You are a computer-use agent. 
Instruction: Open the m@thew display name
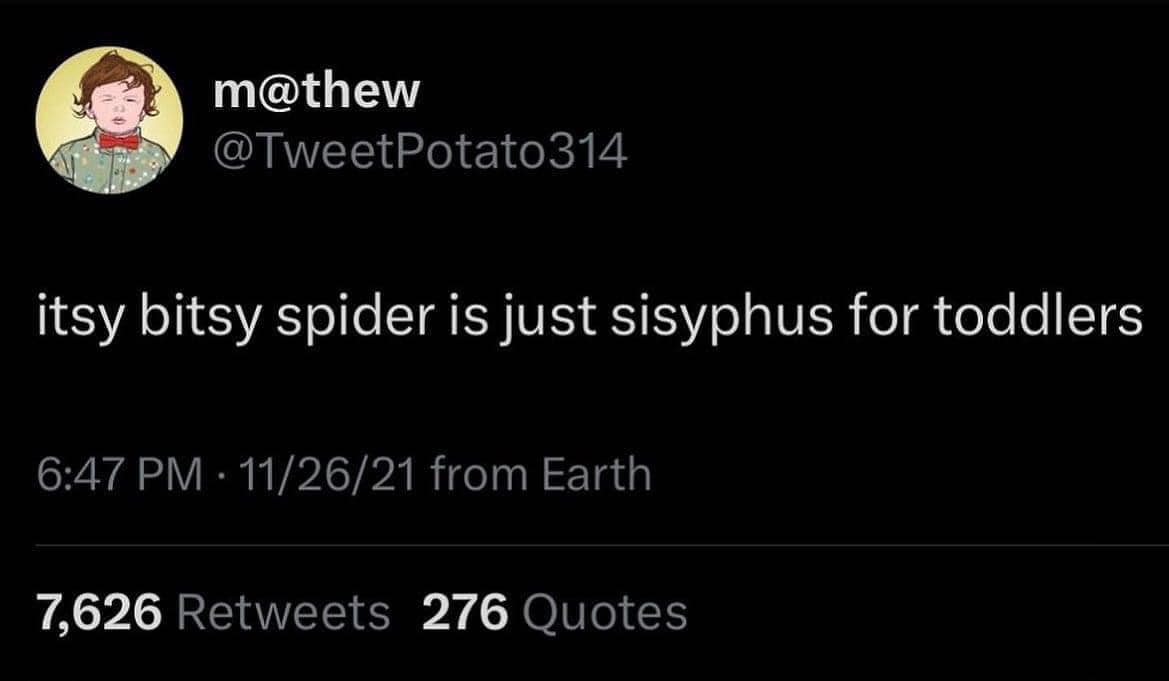click(x=316, y=92)
